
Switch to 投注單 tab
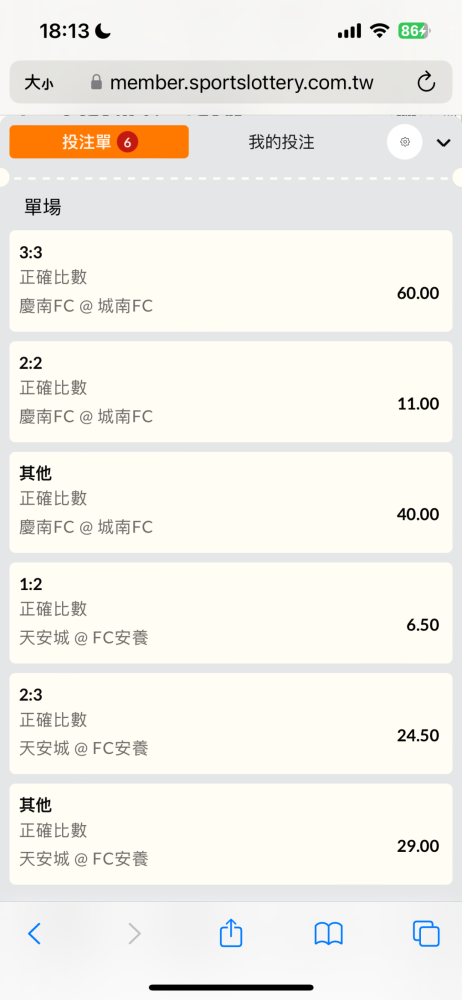pos(99,142)
